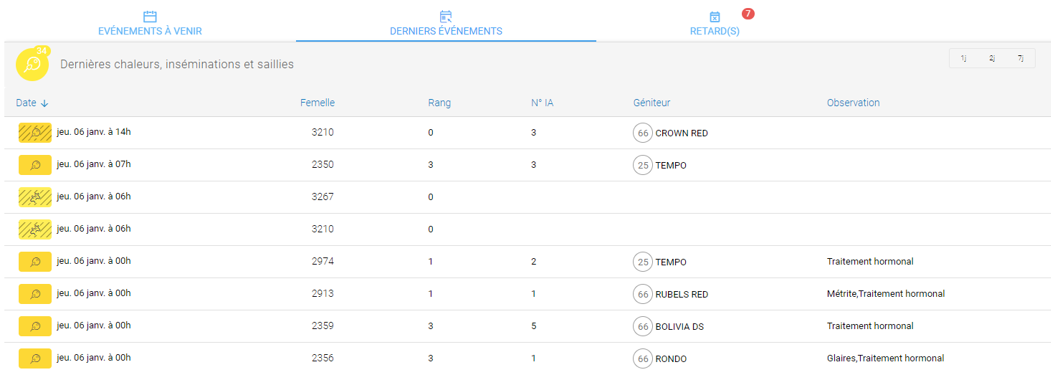Click female number 3210 in 14h row
The image size is (1057, 381).
pyautogui.click(x=322, y=133)
